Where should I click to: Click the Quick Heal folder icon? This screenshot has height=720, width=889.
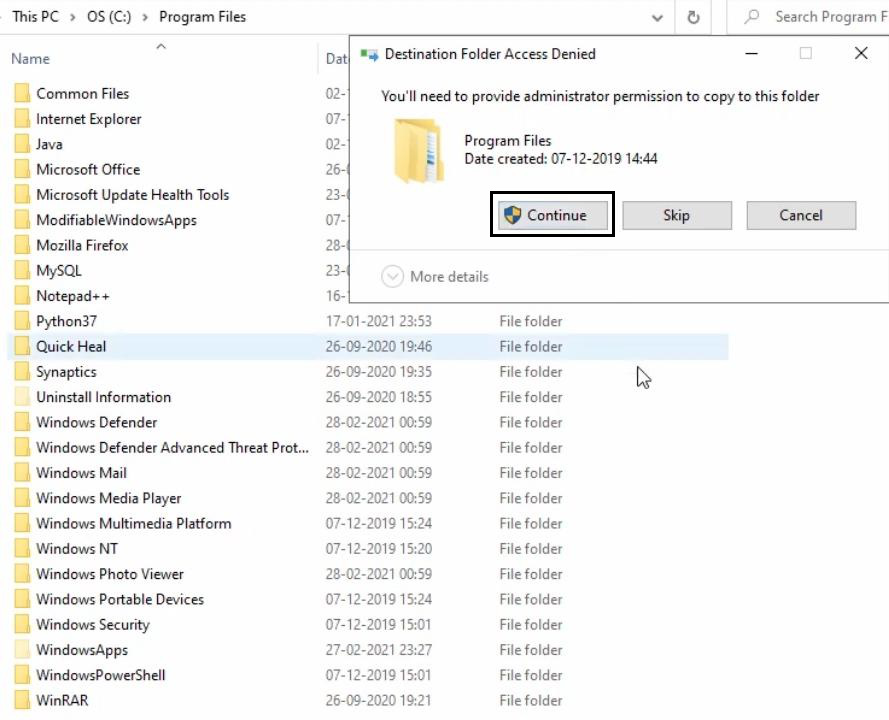click(22, 346)
